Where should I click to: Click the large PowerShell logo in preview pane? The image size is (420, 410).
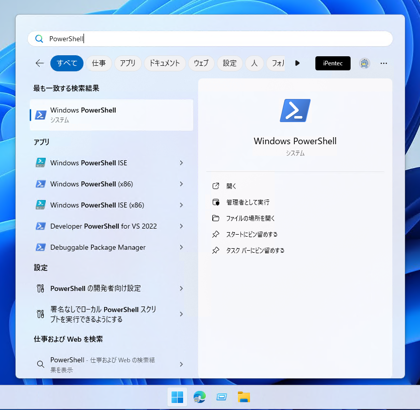295,110
